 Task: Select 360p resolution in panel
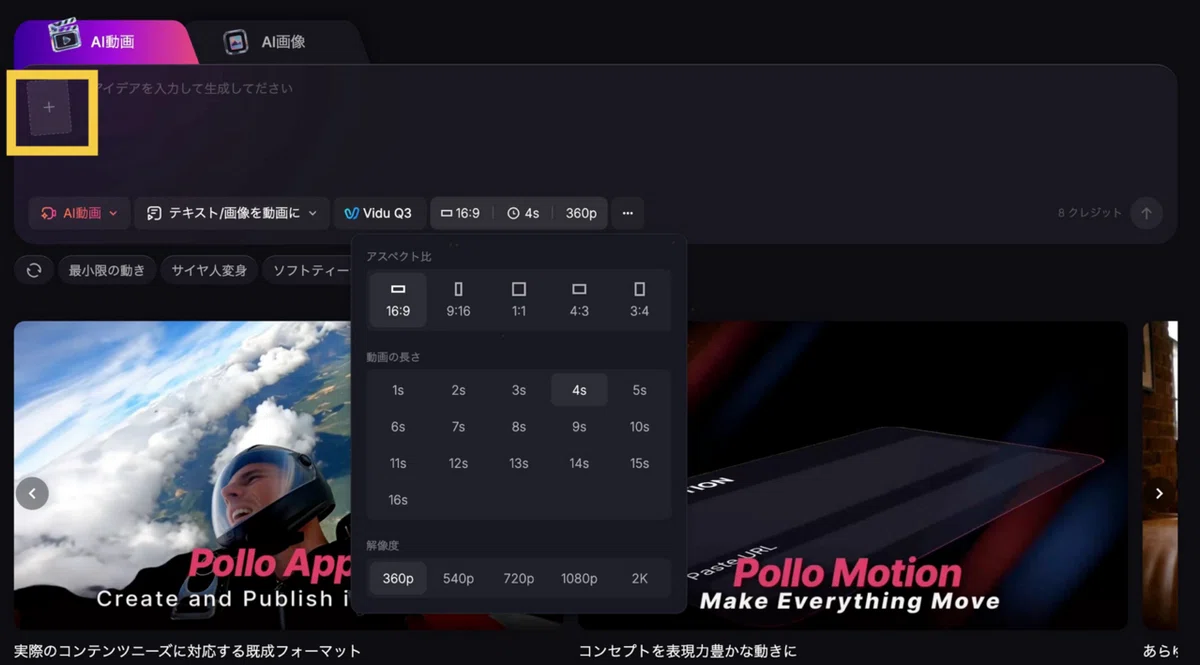[398, 579]
